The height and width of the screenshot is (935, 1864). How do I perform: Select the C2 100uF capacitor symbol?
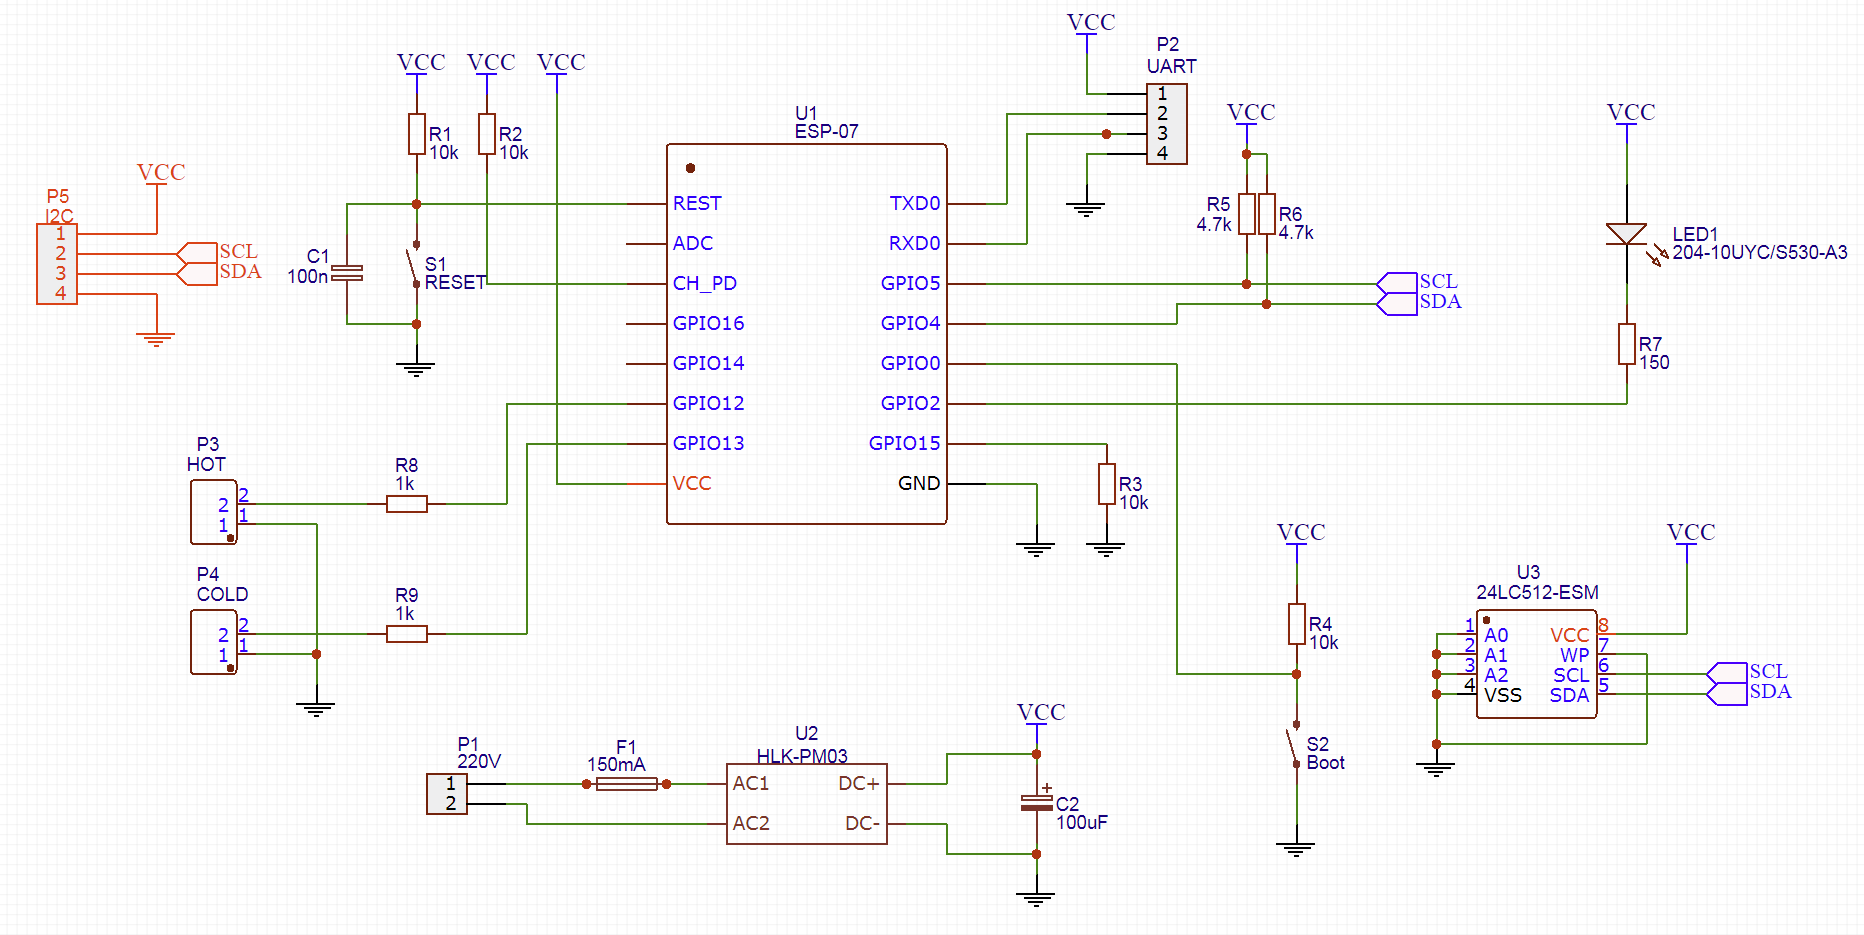(x=1037, y=803)
